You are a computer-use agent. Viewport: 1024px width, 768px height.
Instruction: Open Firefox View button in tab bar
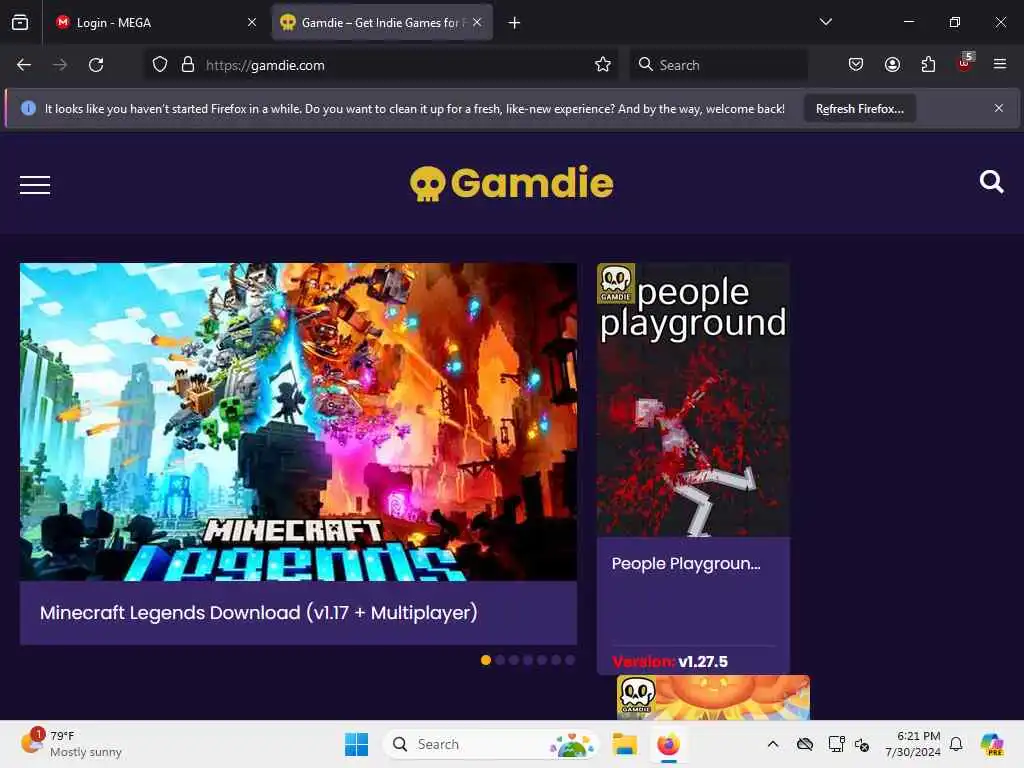tap(20, 22)
